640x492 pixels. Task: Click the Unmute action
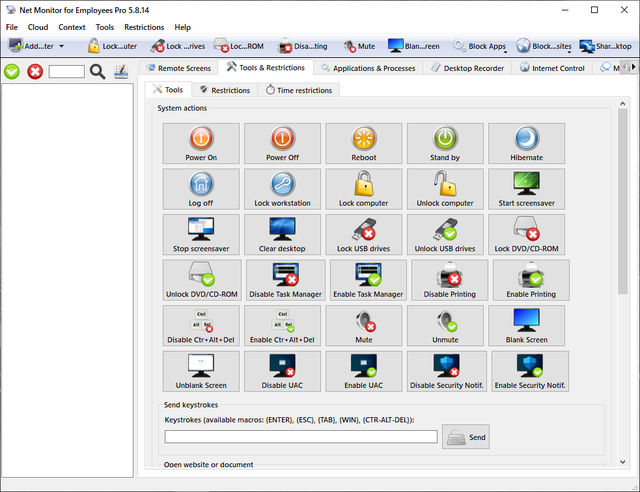click(x=445, y=325)
